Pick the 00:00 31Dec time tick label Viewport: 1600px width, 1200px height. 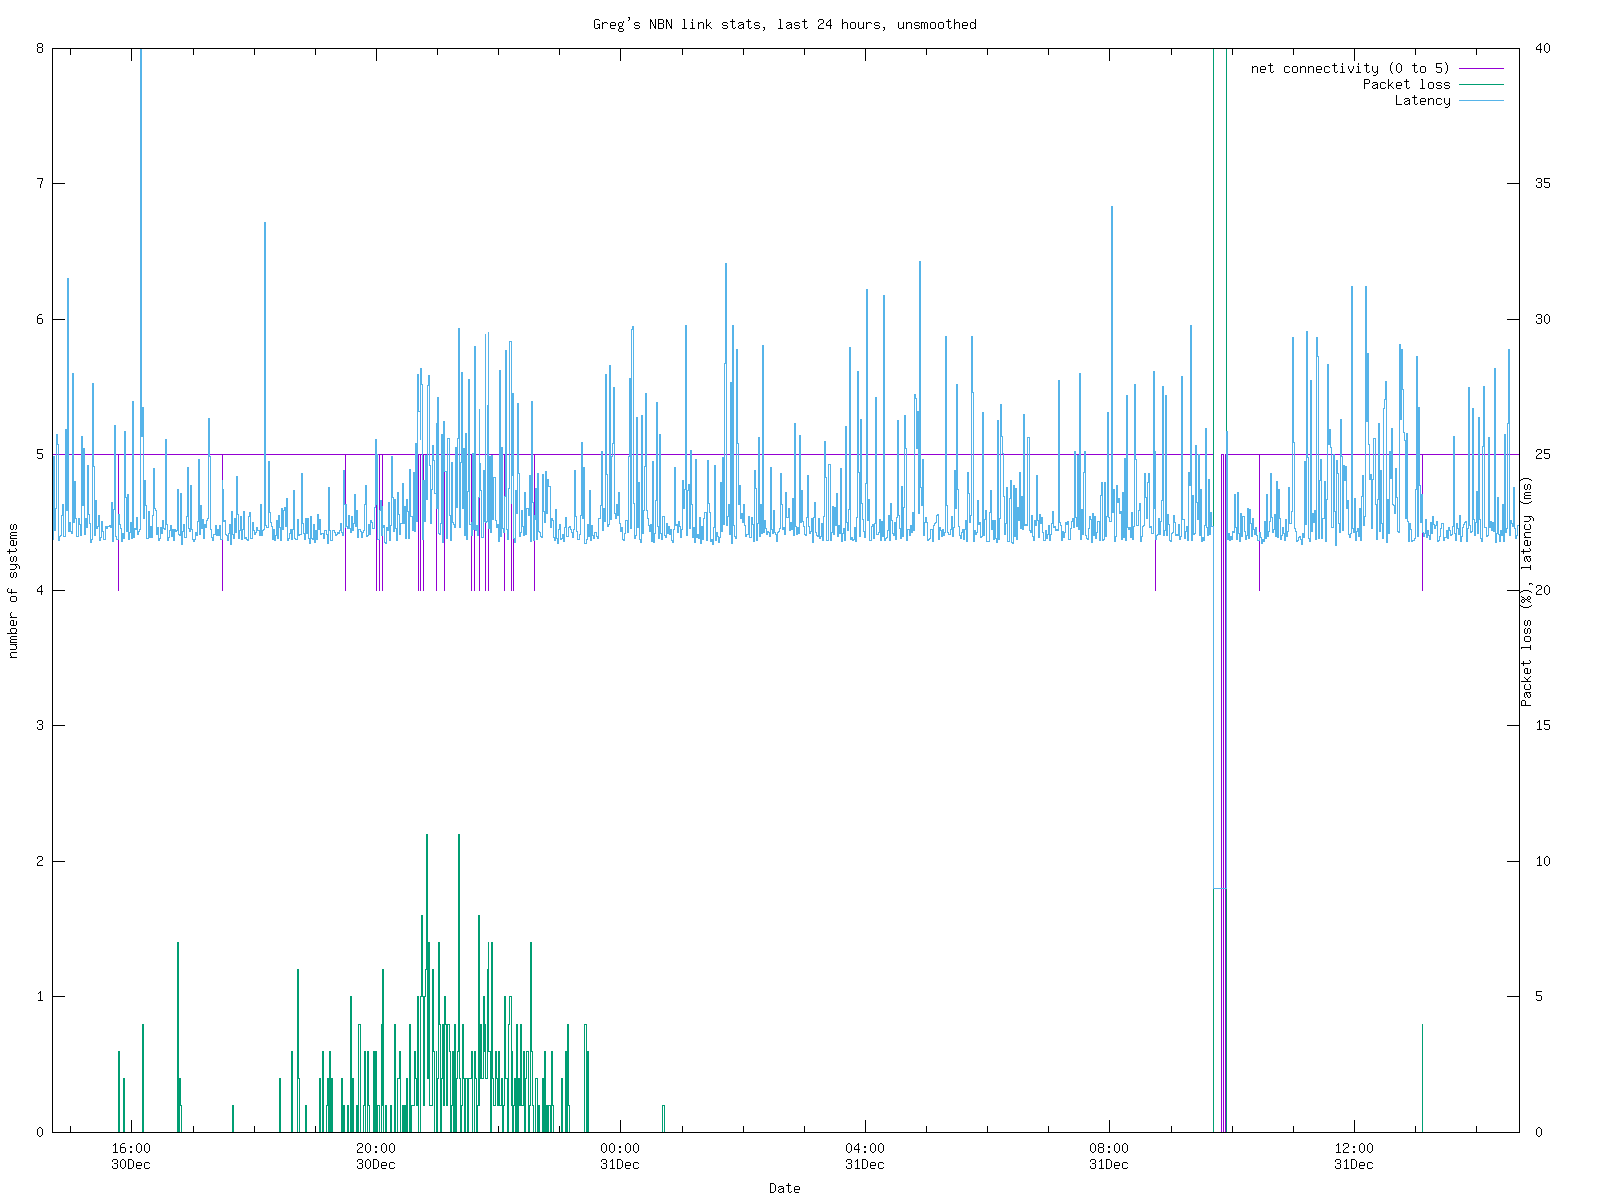click(620, 1156)
